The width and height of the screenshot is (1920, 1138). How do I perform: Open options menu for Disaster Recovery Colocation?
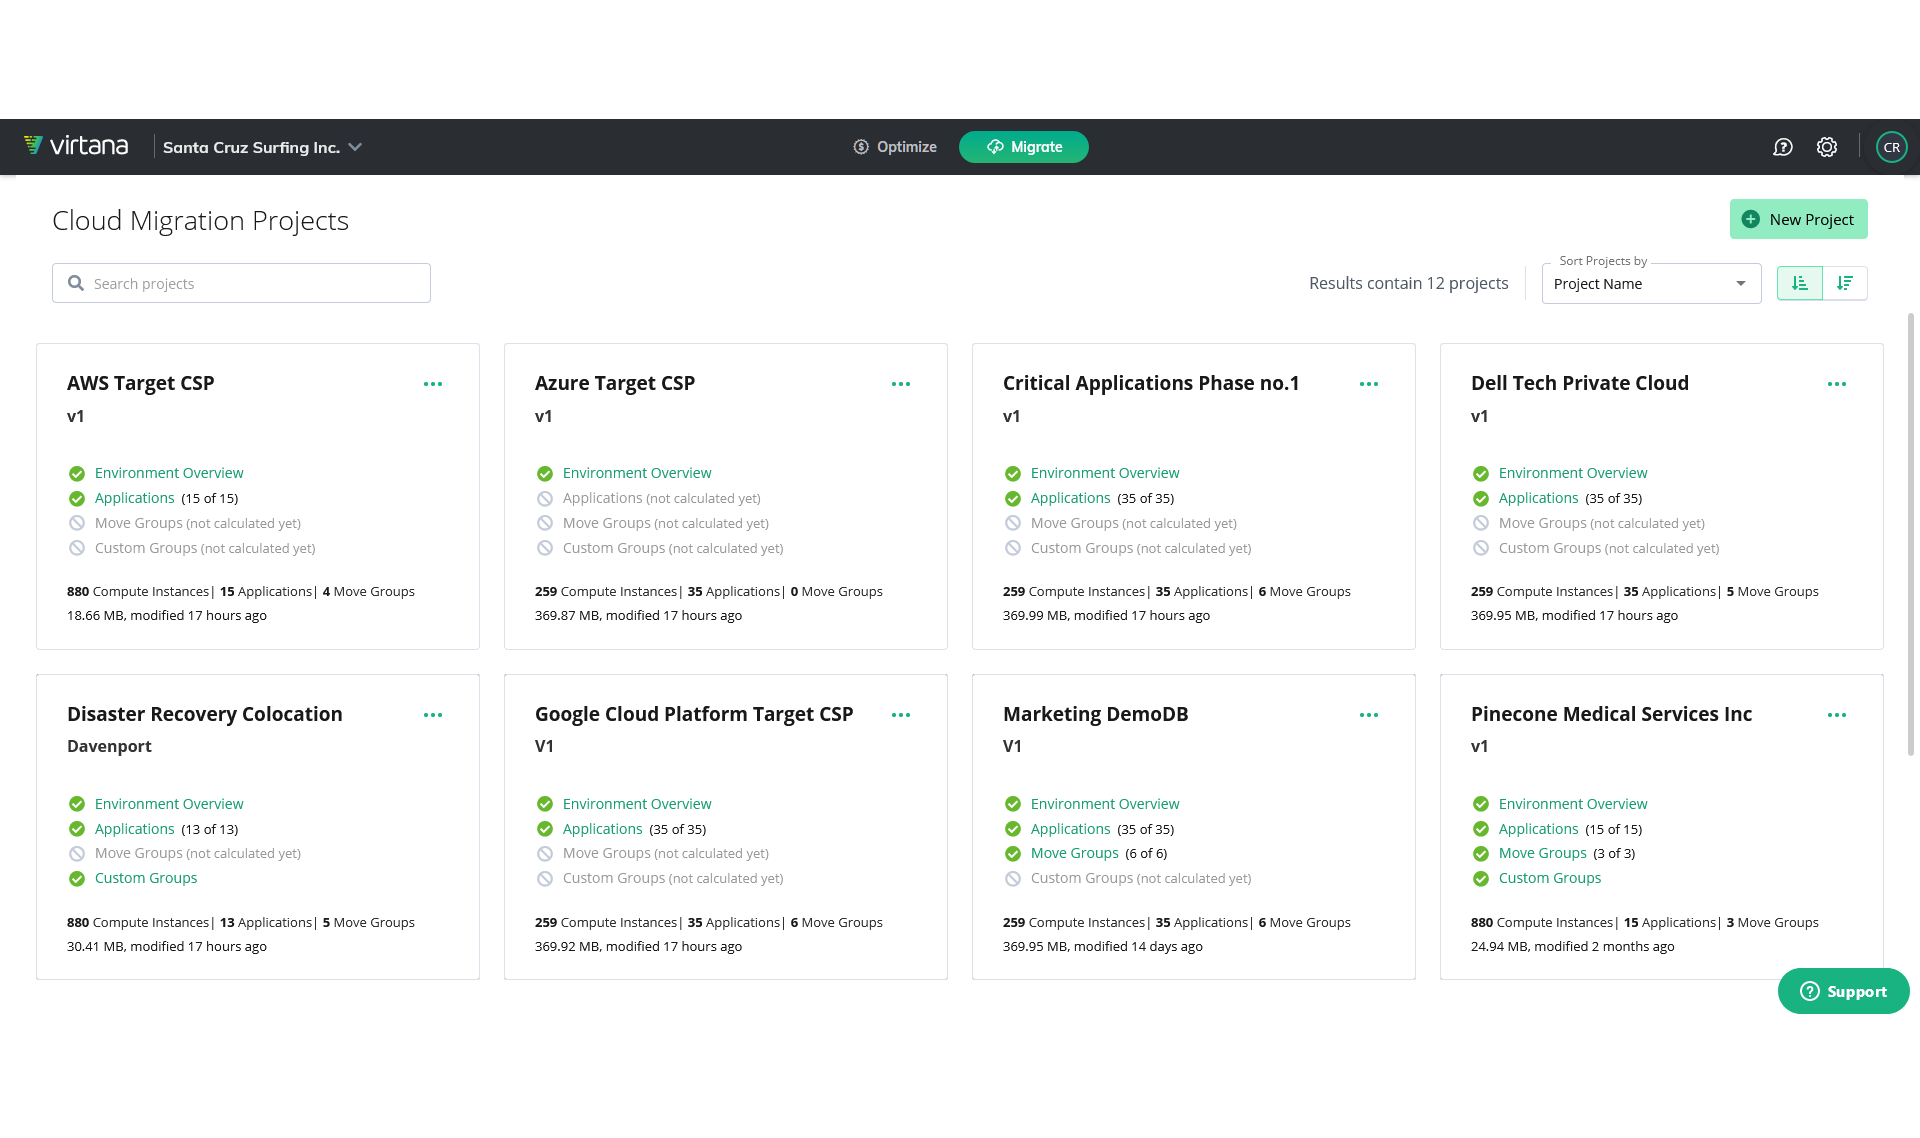pyautogui.click(x=433, y=715)
